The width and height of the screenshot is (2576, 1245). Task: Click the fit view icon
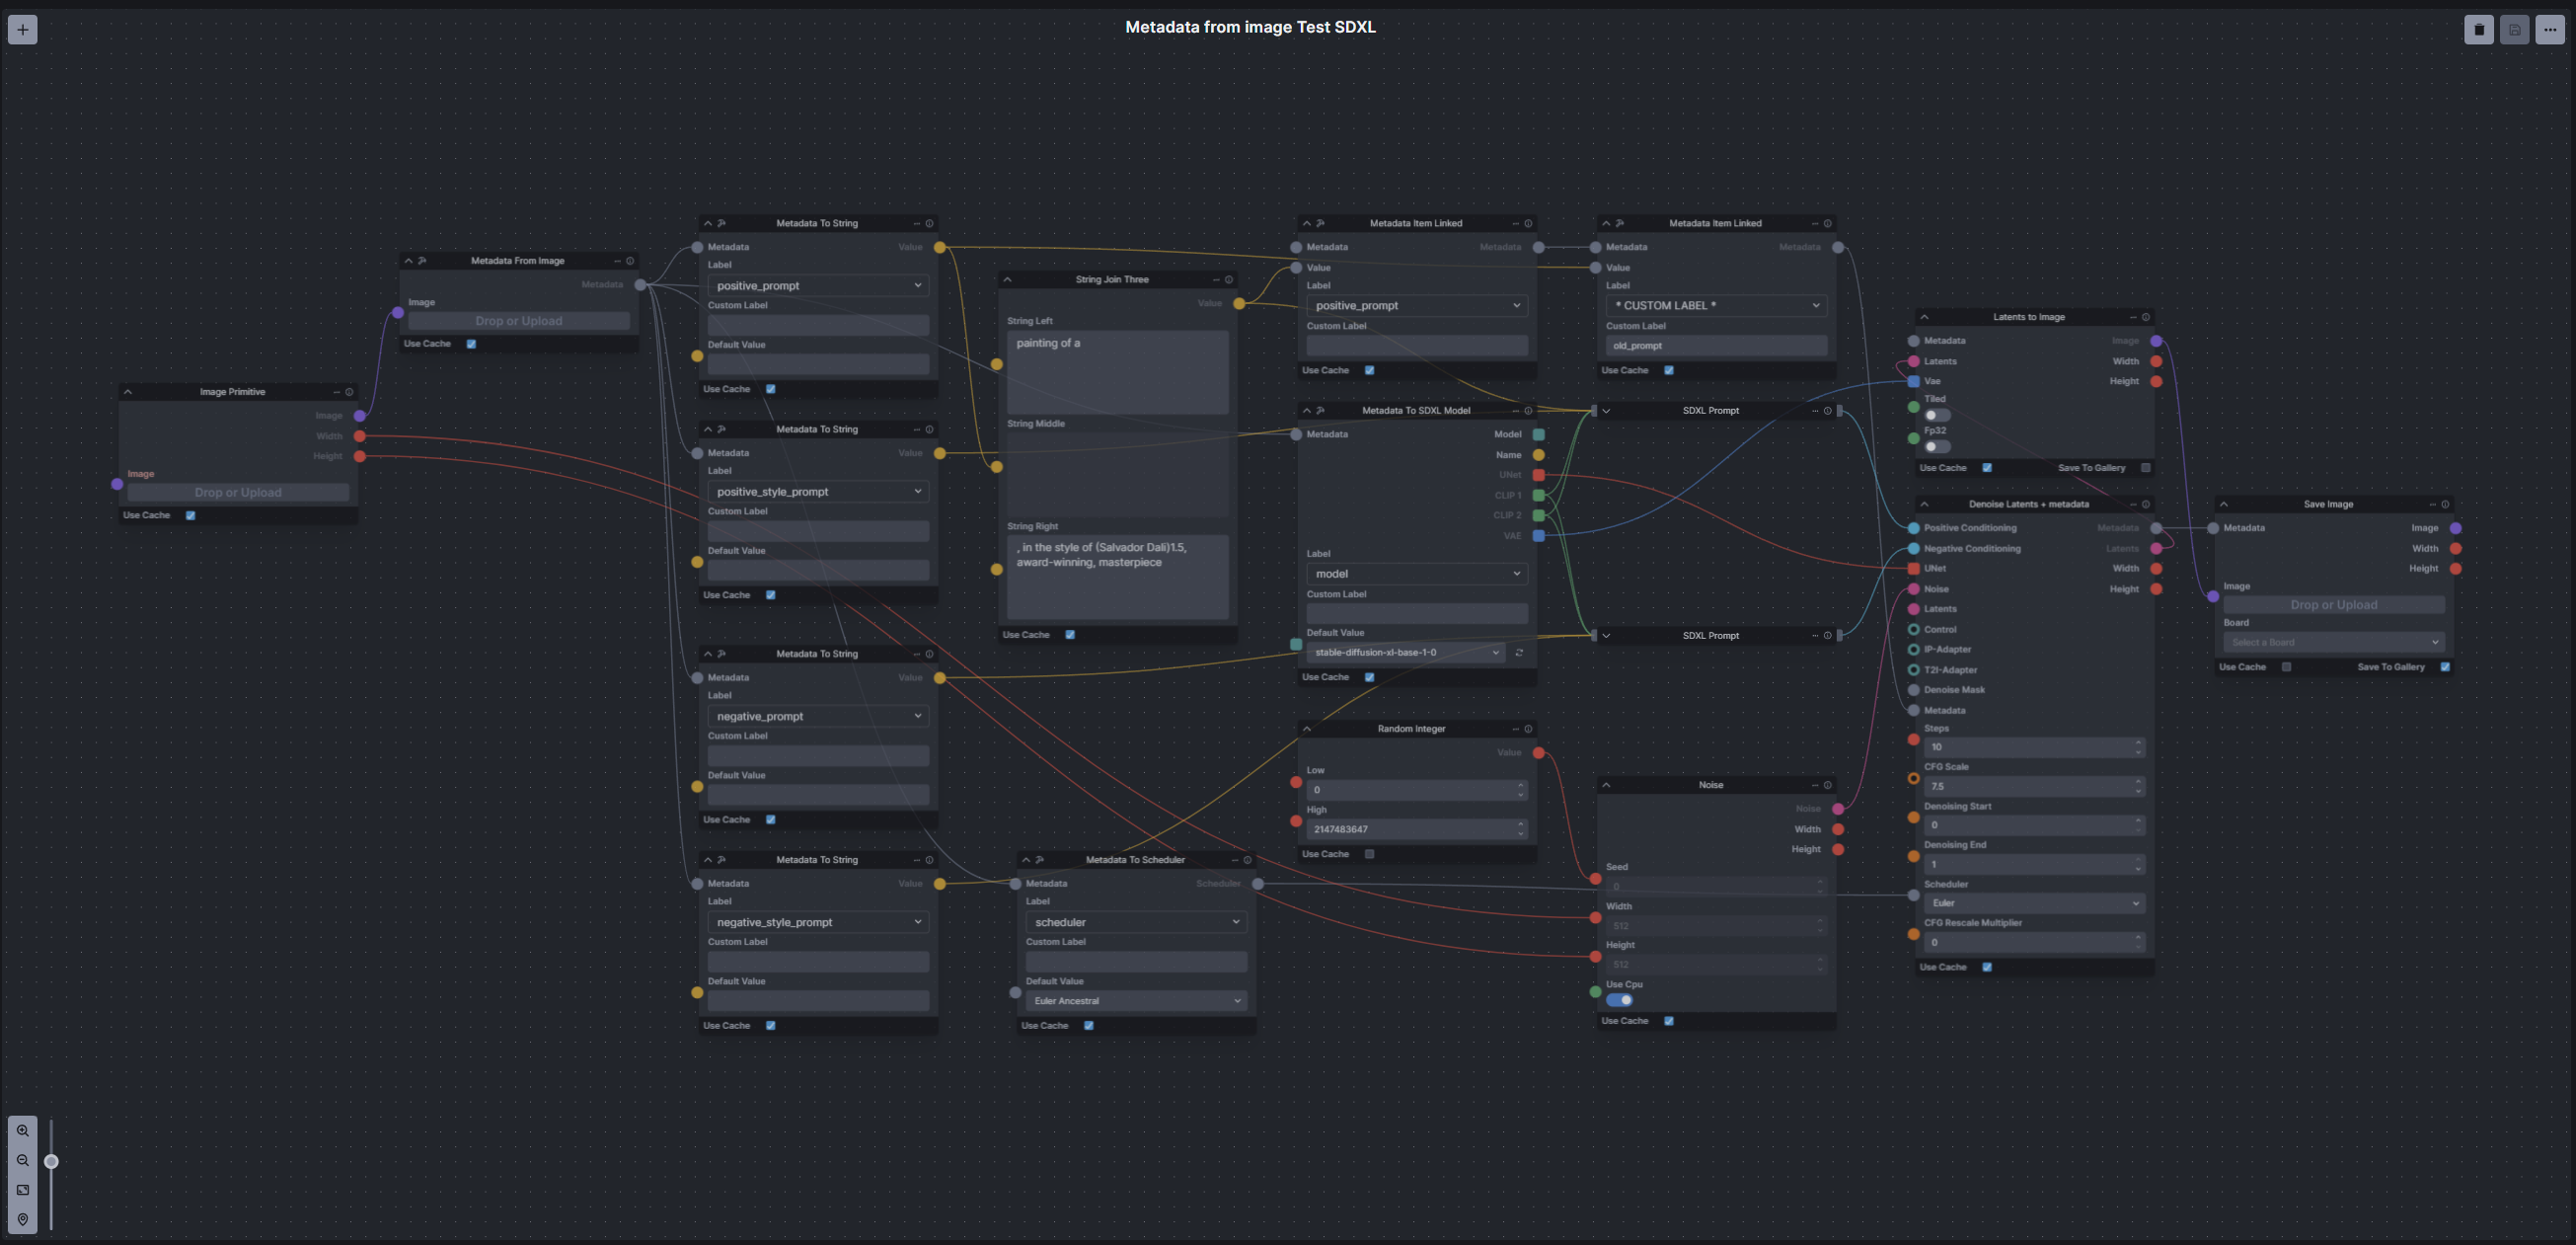pyautogui.click(x=22, y=1190)
